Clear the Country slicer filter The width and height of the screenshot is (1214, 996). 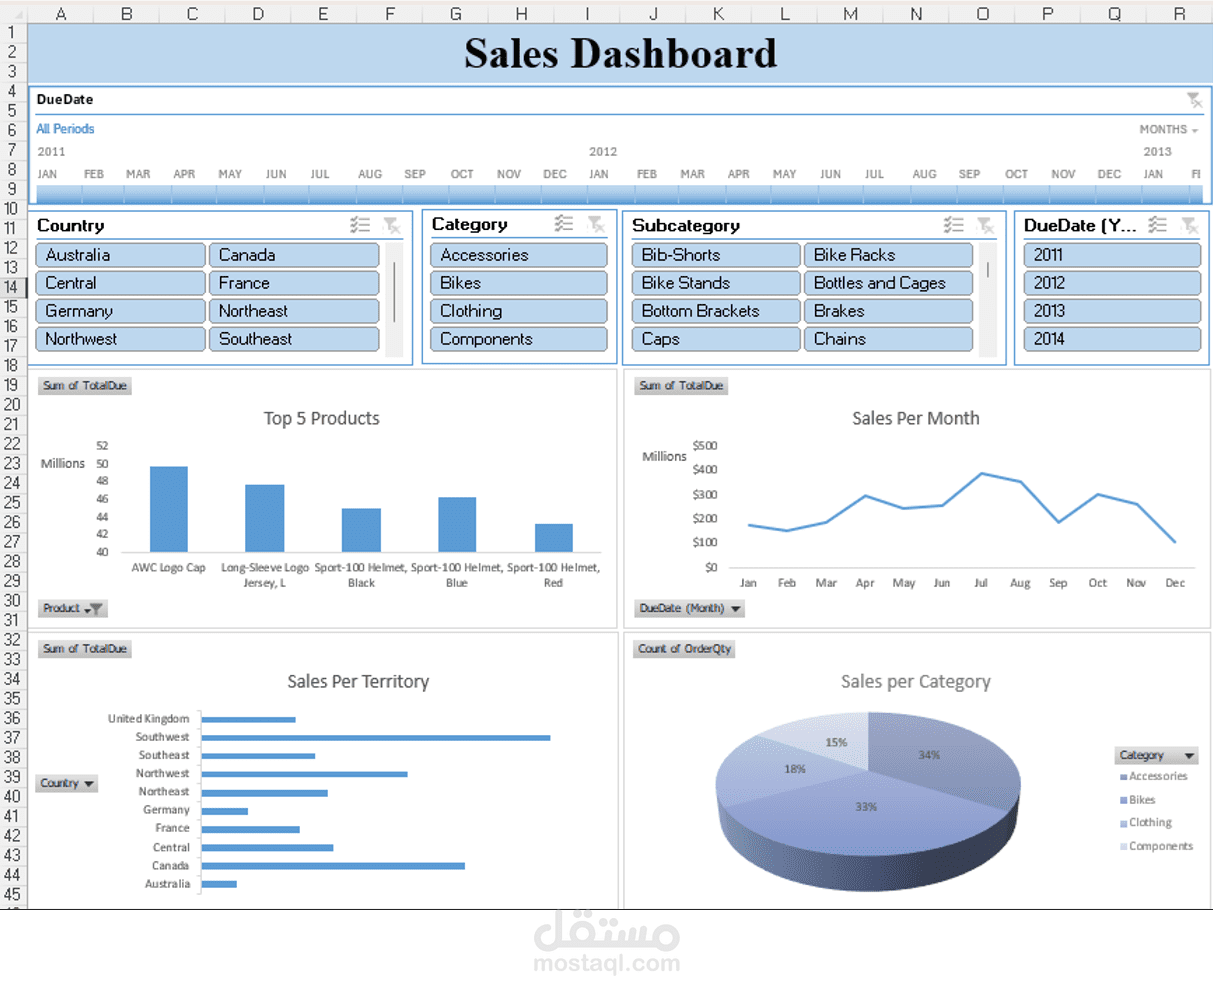pos(394,225)
